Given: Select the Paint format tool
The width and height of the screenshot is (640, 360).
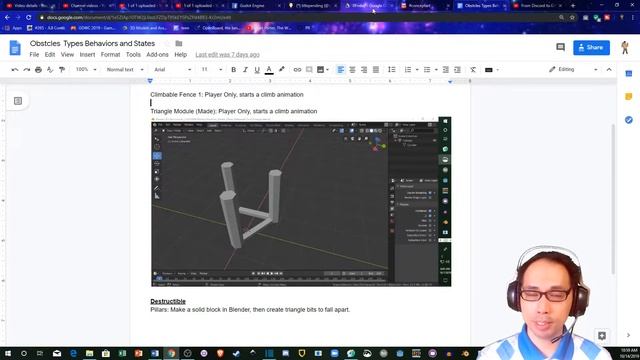Looking at the screenshot, I should point(62,70).
